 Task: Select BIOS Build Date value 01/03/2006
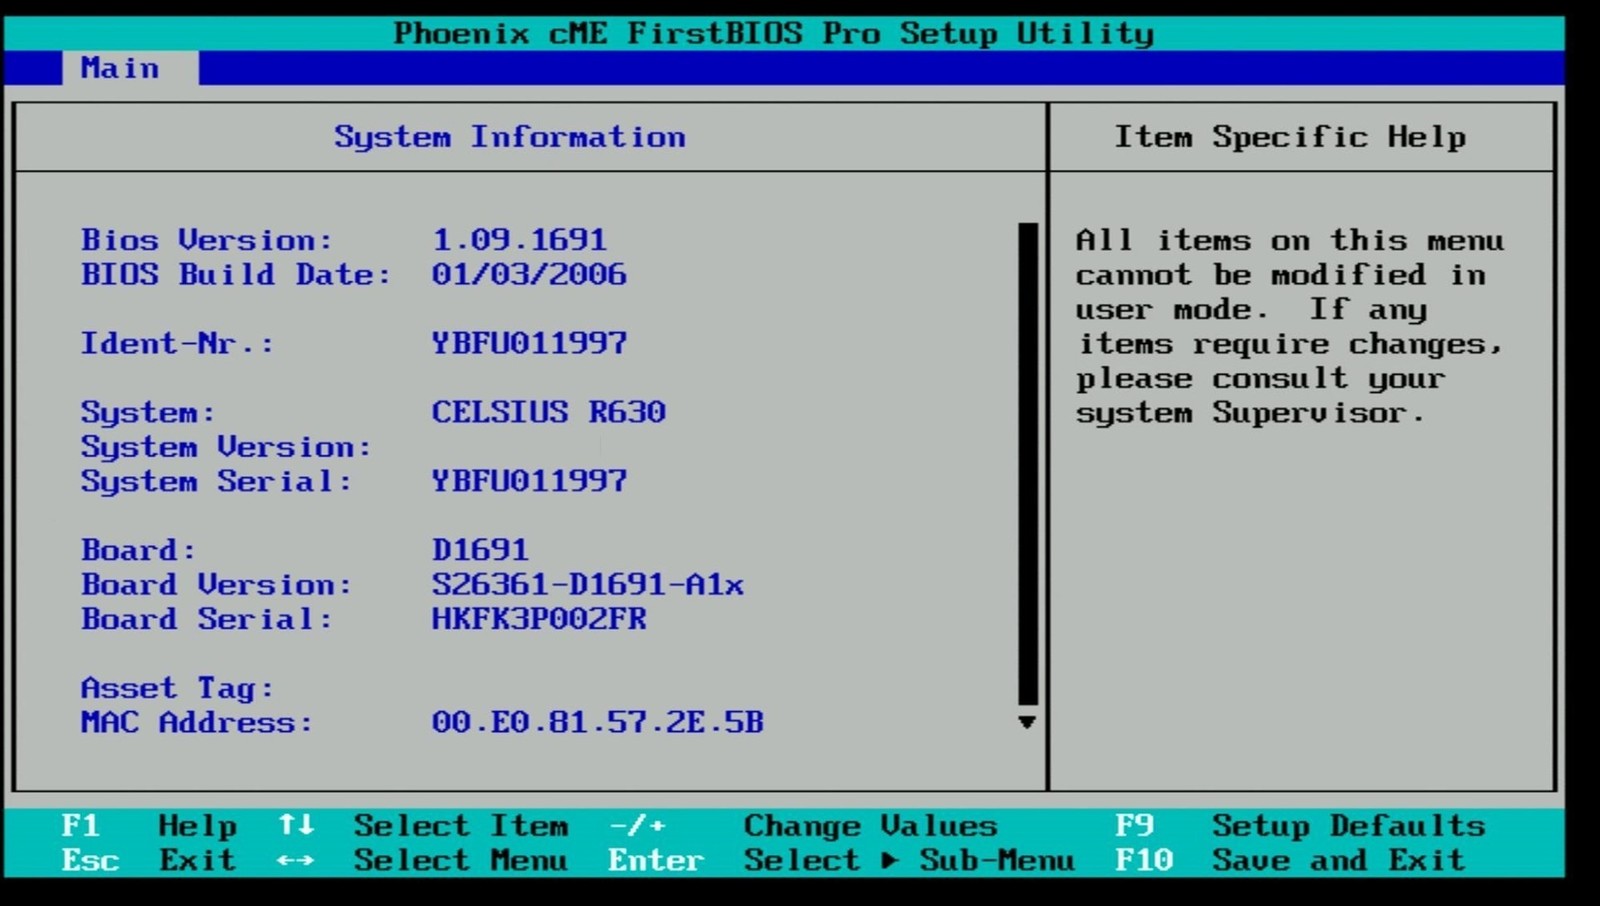529,274
